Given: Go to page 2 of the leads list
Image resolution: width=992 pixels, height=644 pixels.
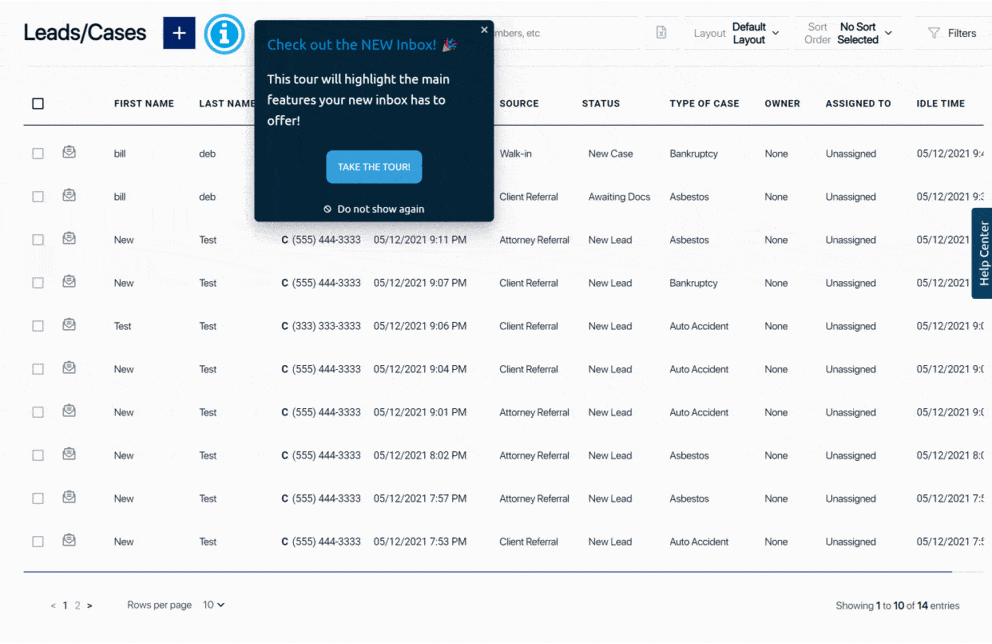Looking at the screenshot, I should click(76, 605).
